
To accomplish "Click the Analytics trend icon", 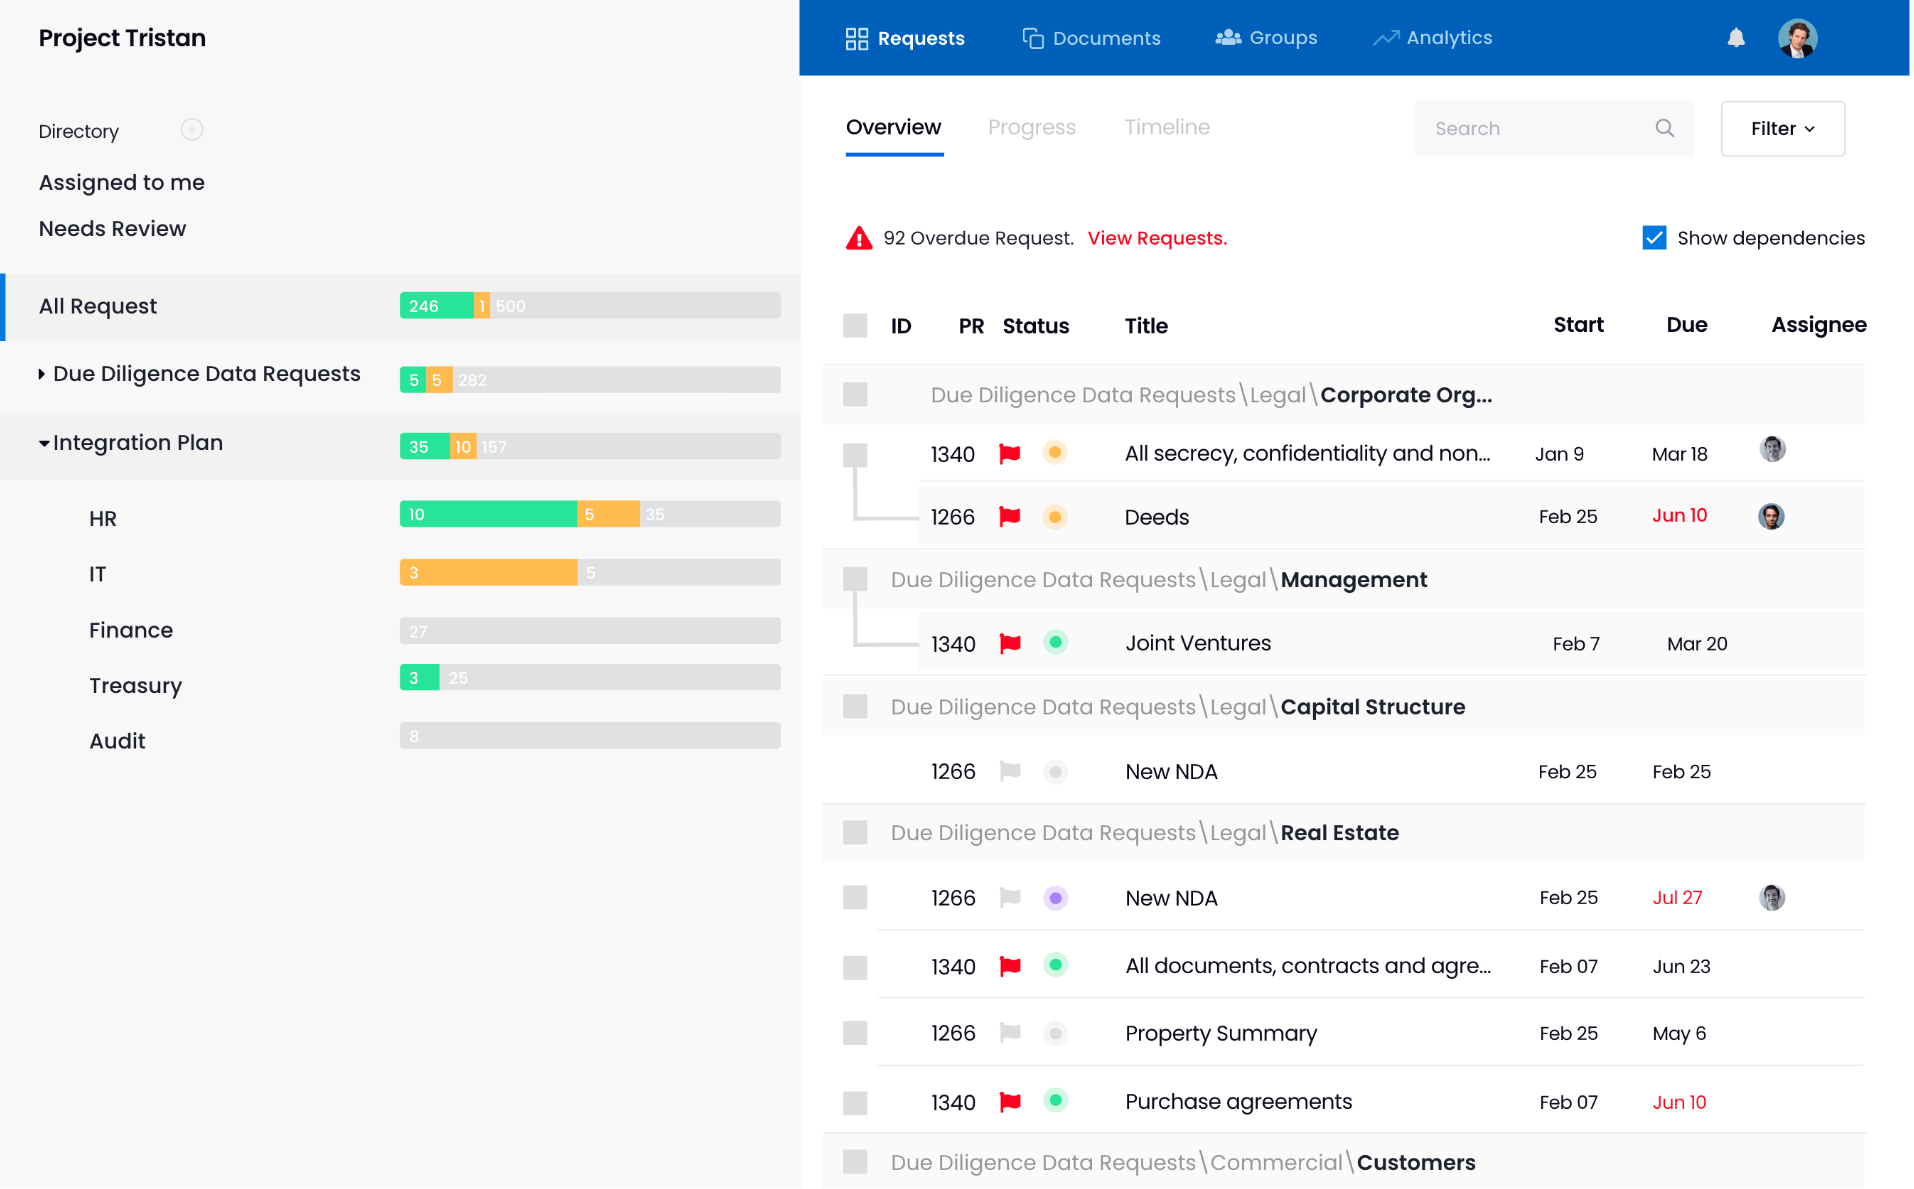I will pos(1386,37).
